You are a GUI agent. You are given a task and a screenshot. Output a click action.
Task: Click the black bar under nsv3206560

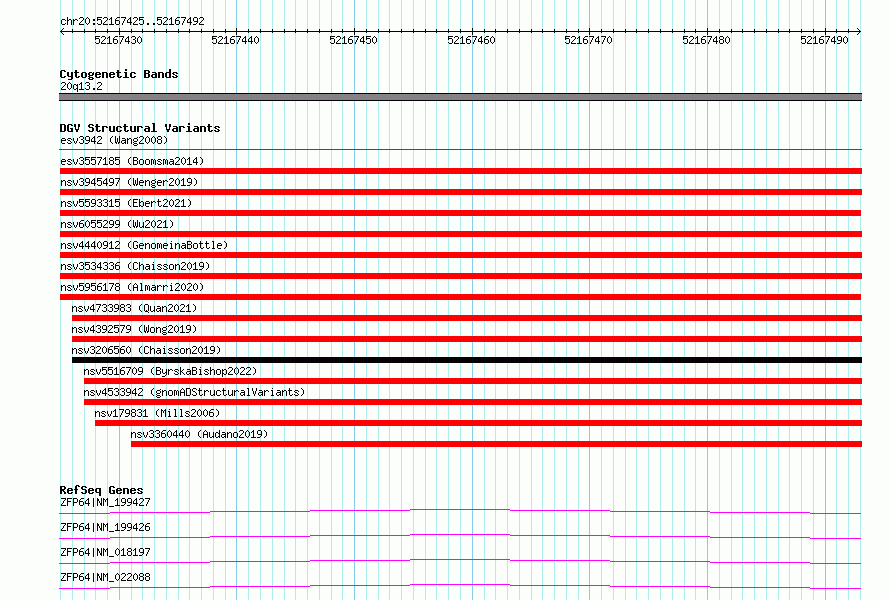tap(467, 360)
